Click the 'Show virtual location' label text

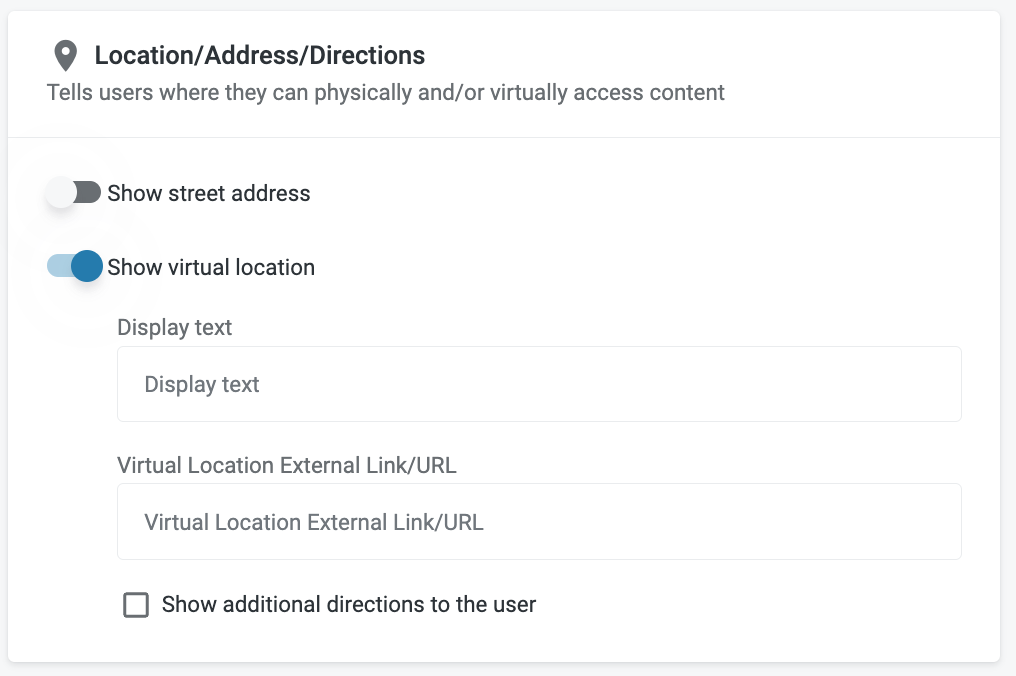tap(211, 267)
